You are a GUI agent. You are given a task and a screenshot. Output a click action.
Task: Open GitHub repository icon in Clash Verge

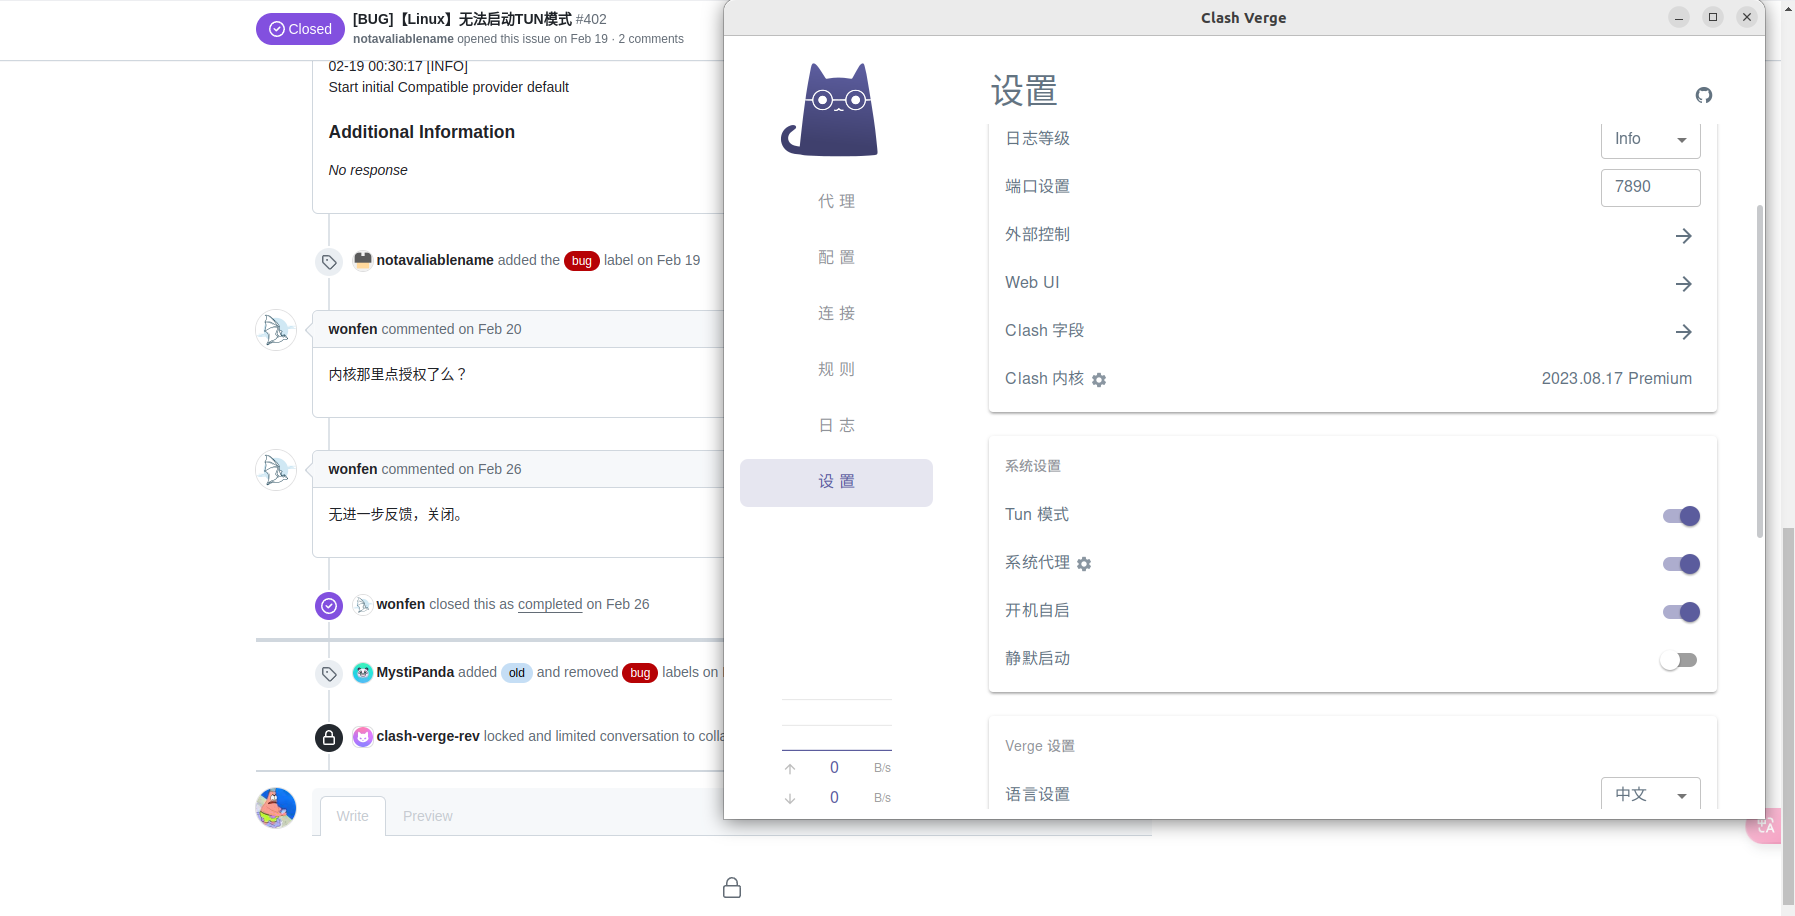click(1704, 95)
